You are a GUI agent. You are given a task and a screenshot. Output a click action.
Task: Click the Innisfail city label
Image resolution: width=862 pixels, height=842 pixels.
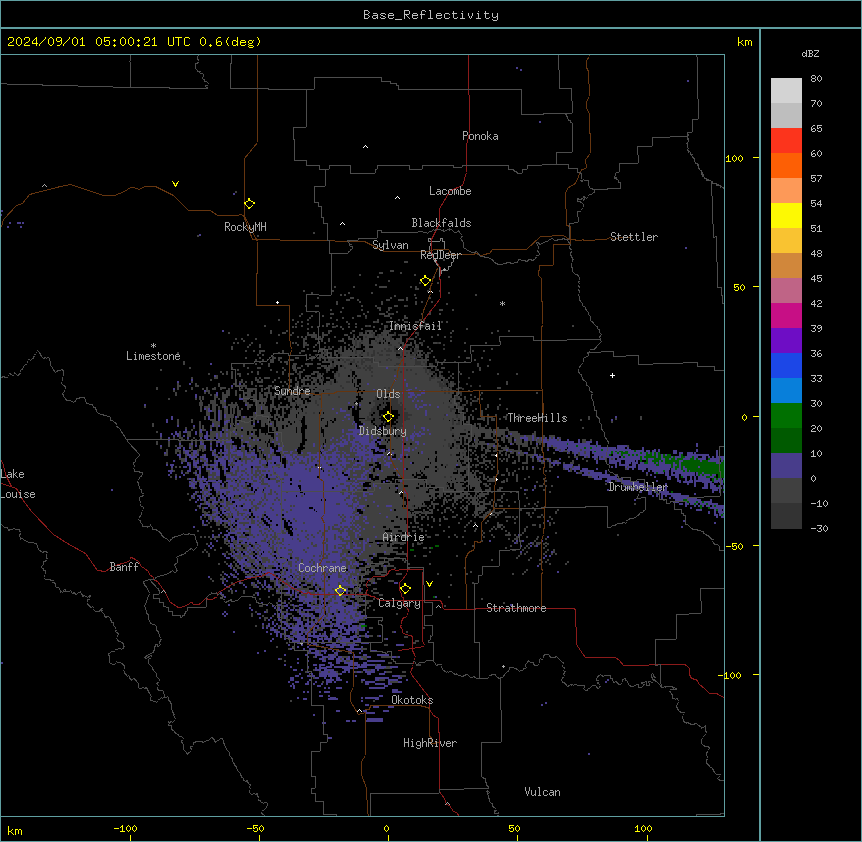point(415,326)
